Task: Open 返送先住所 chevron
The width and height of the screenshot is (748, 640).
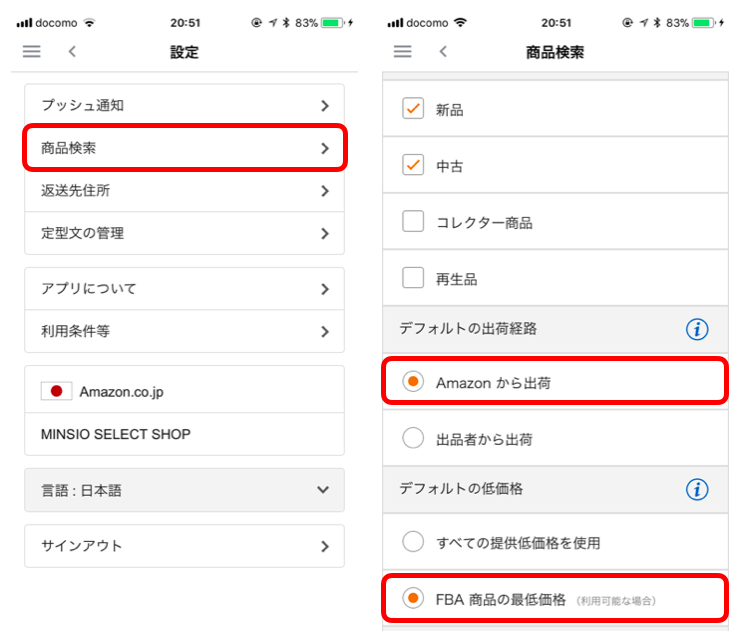Action: [325, 191]
